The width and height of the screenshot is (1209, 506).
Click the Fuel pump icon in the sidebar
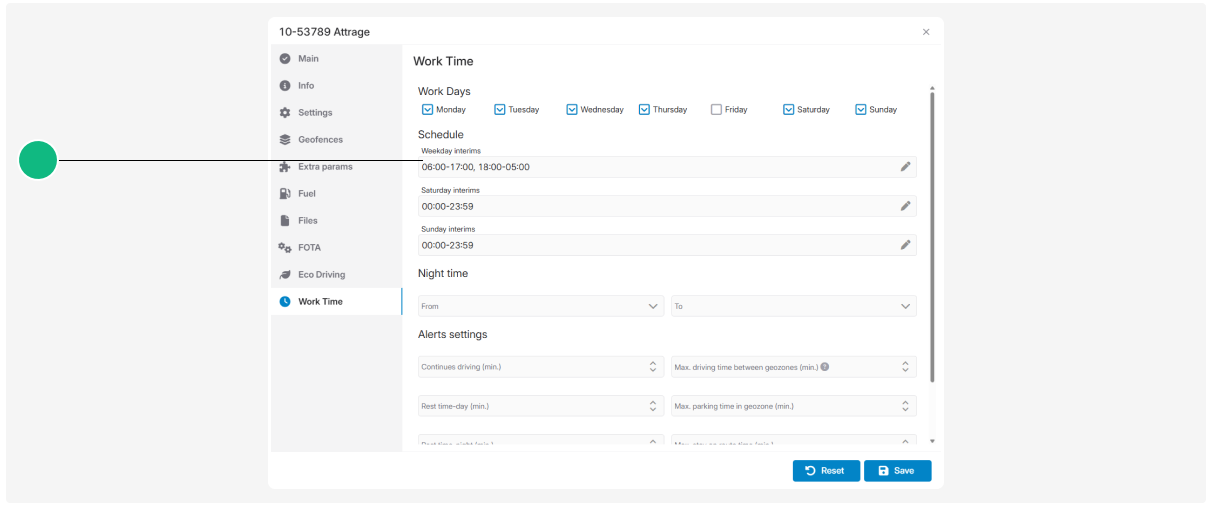coord(285,193)
